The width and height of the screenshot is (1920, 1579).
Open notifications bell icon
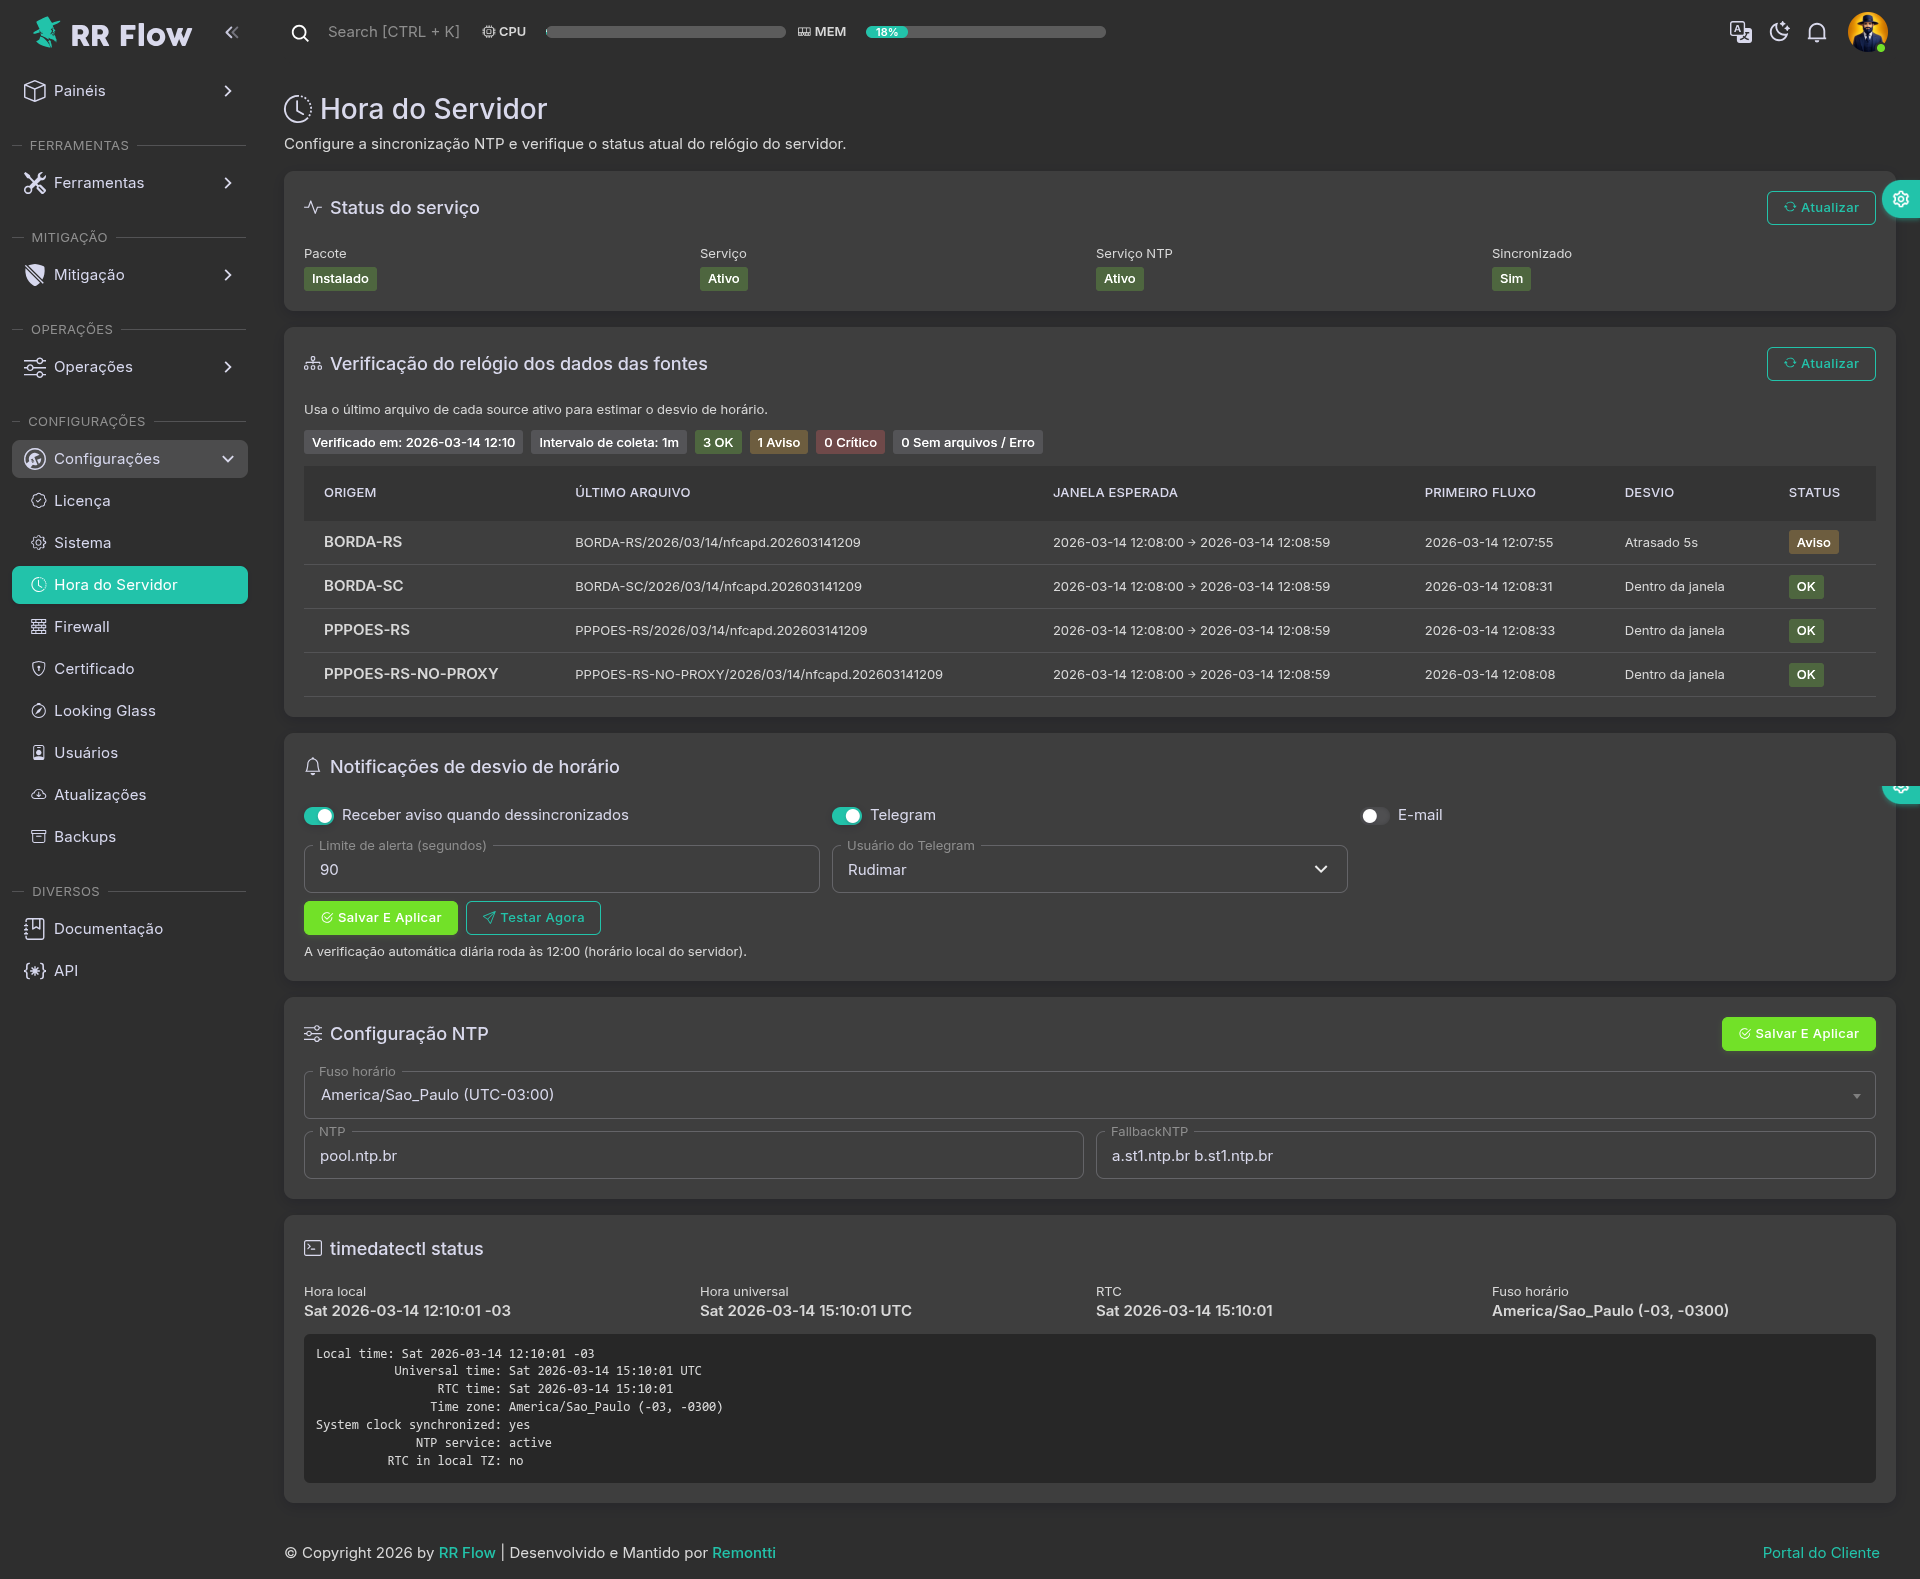[1817, 32]
